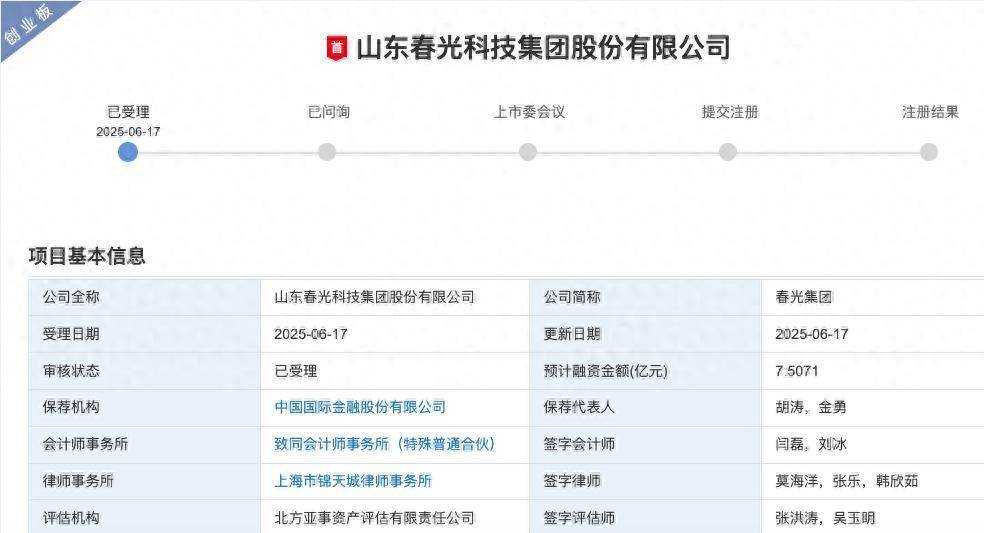Click the 项目基本信息 section heading

coord(87,257)
